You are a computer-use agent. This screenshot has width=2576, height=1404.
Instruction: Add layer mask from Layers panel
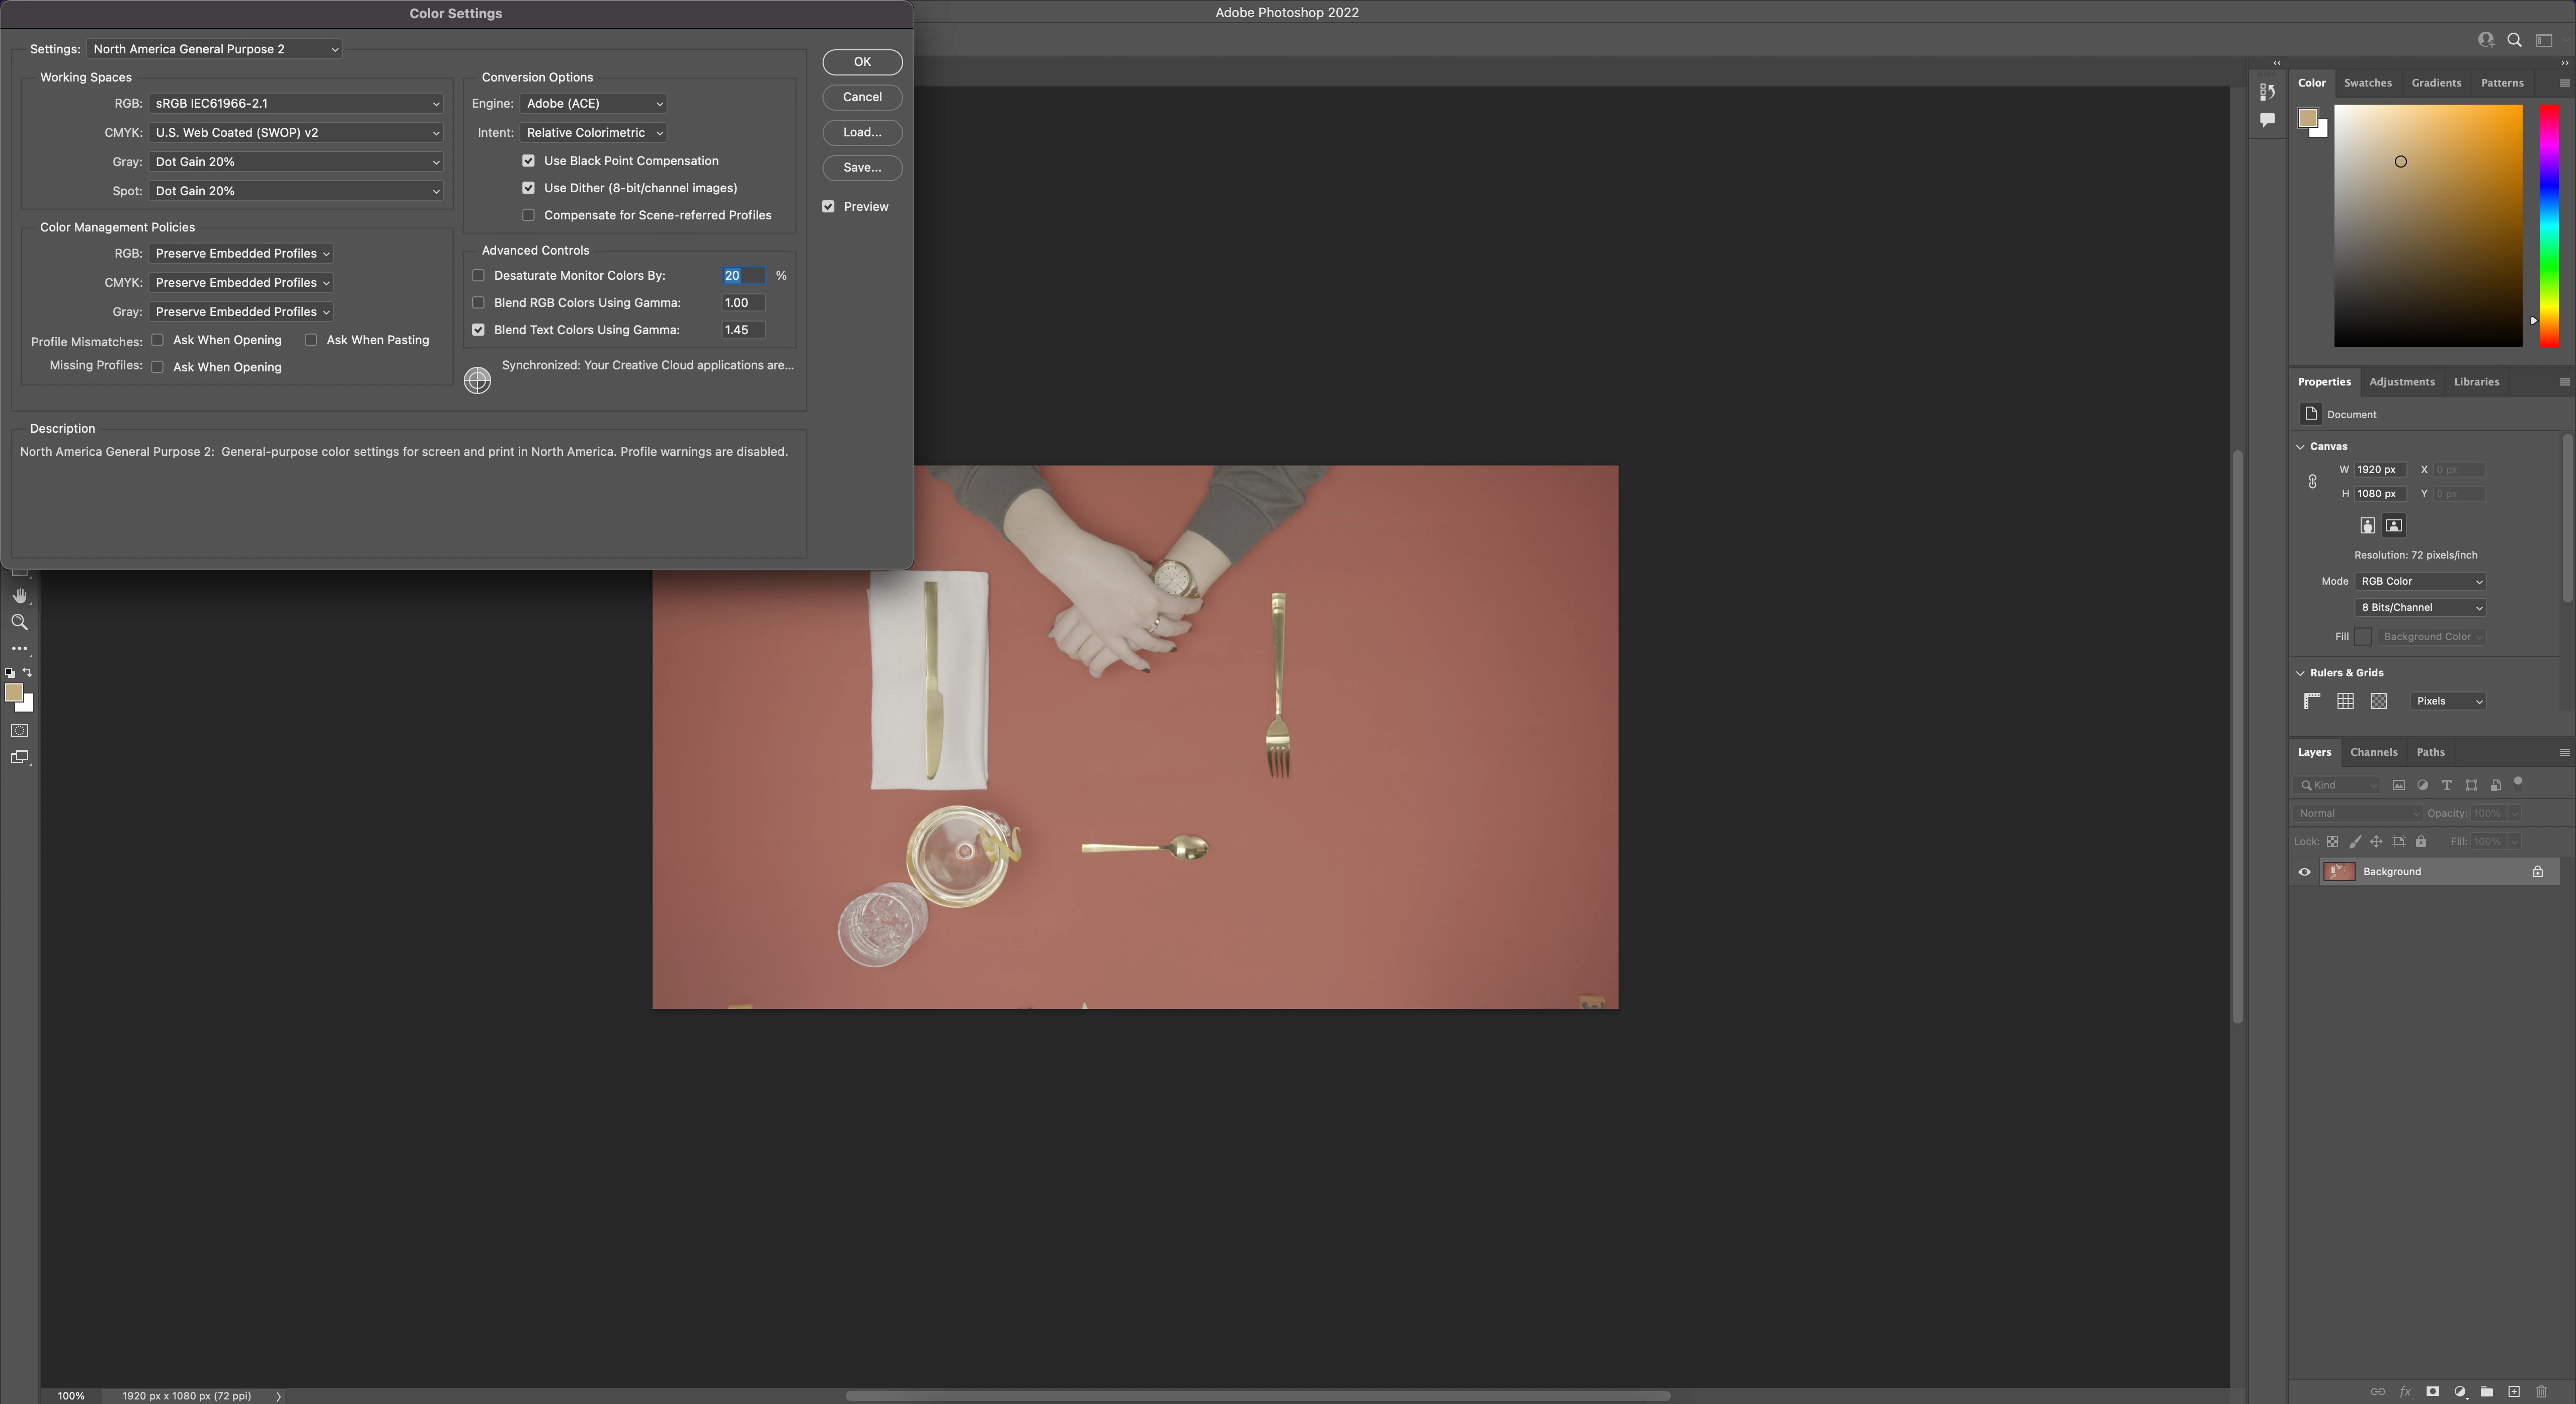[2433, 1392]
